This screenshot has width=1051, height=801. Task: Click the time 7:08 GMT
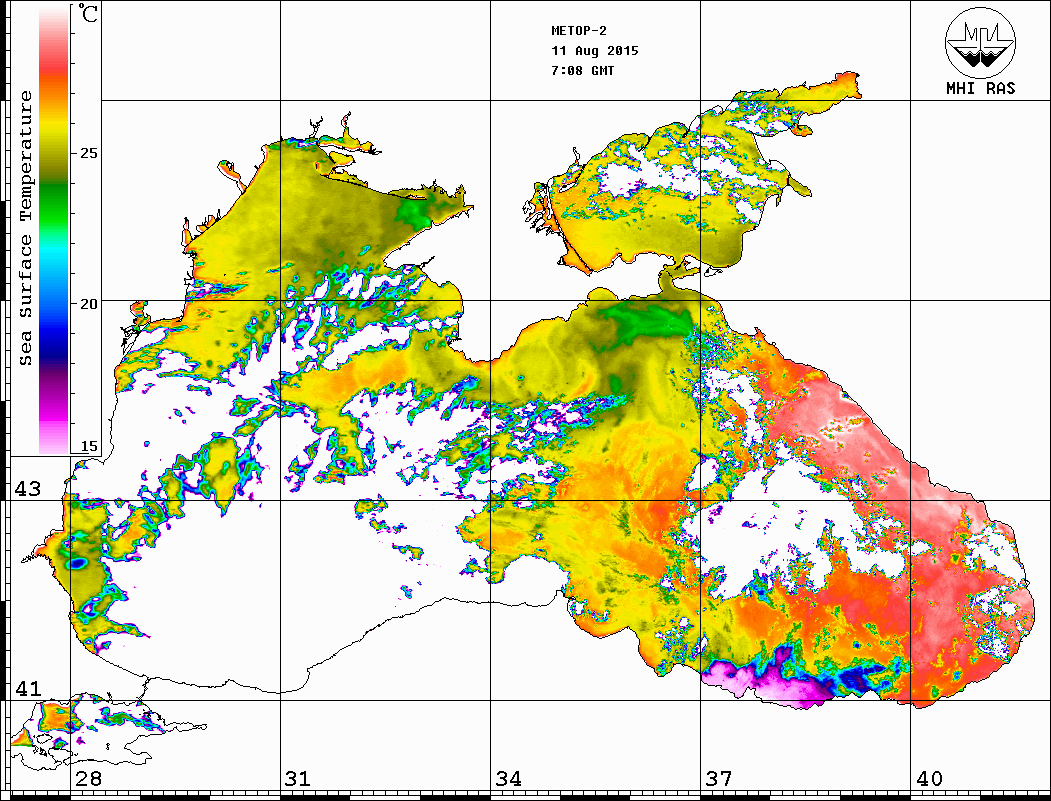tap(583, 70)
